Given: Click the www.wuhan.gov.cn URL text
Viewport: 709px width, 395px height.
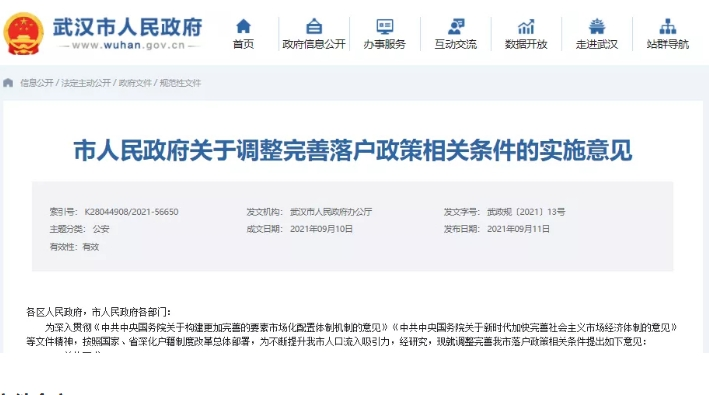Looking at the screenshot, I should 128,45.
